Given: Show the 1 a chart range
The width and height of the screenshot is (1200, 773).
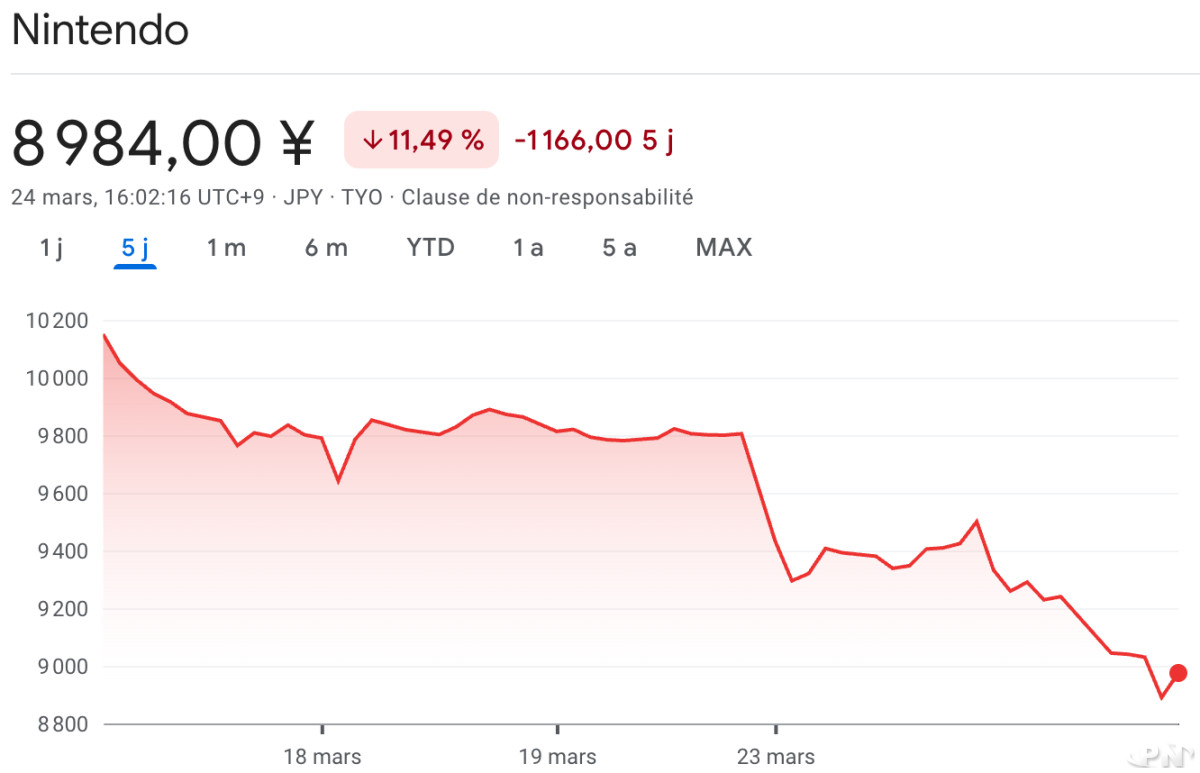Looking at the screenshot, I should click(x=528, y=248).
